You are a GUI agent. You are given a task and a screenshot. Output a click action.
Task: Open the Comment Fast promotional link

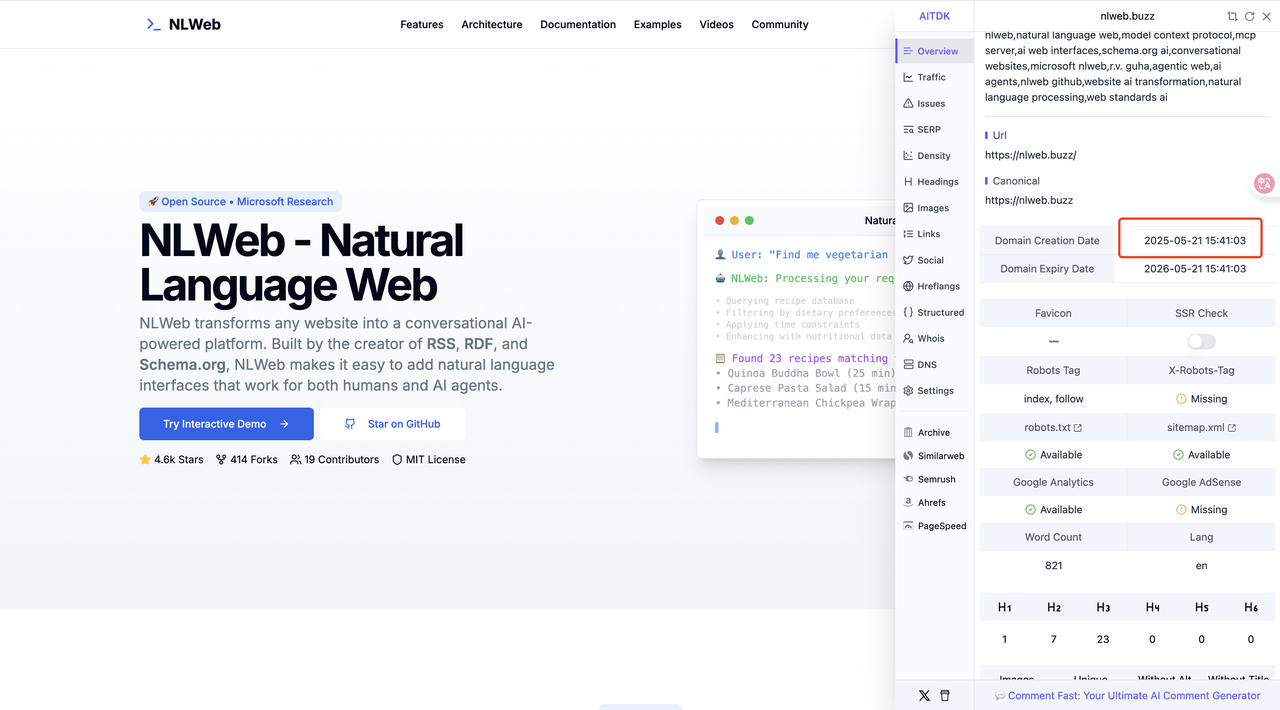1127,695
